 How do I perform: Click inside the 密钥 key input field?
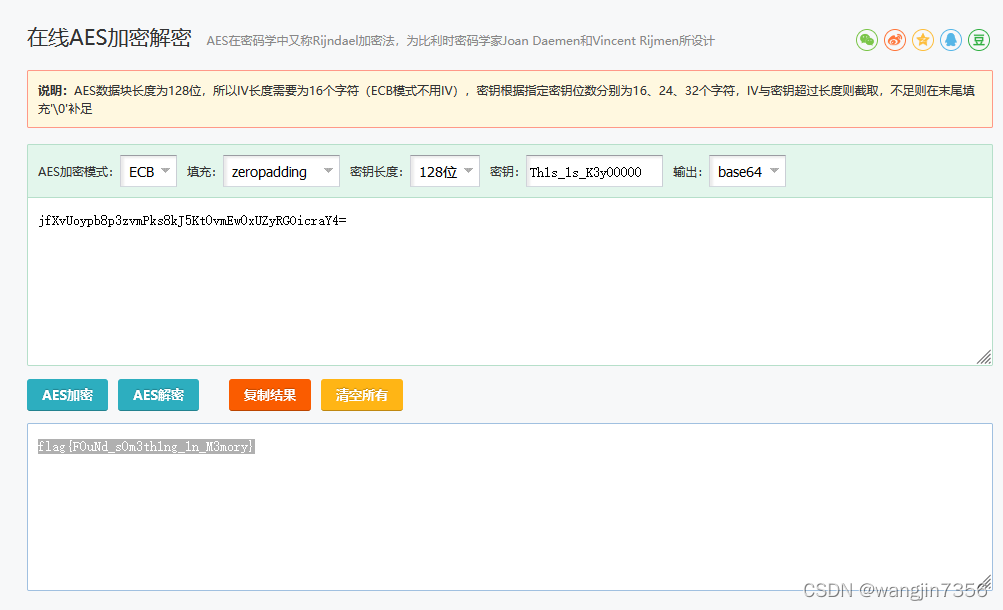(594, 171)
